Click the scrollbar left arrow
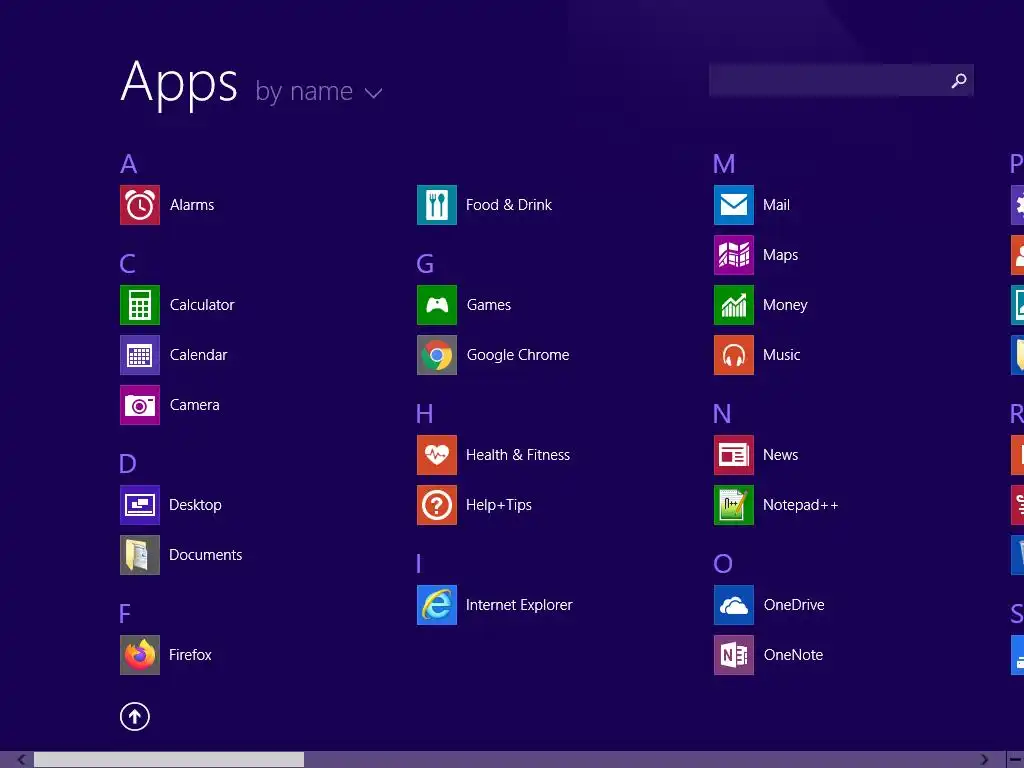The image size is (1024, 768). 22,760
